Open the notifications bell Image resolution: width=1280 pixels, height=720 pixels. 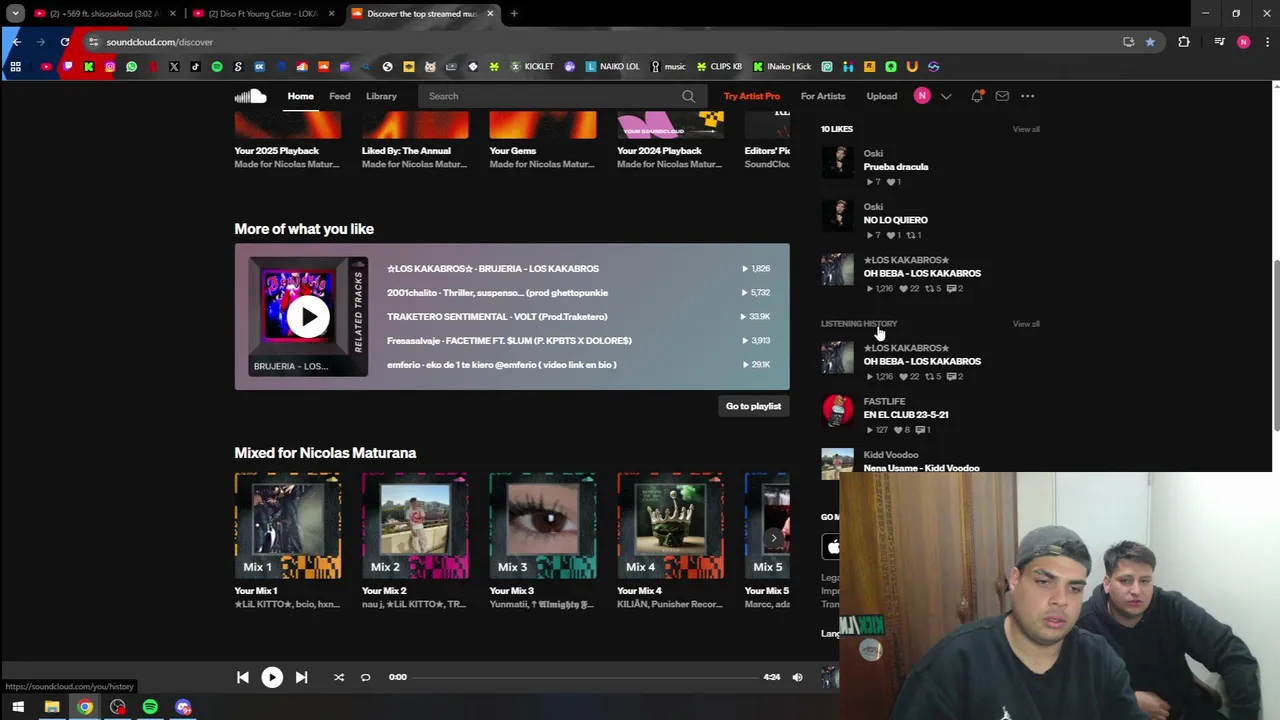(977, 96)
